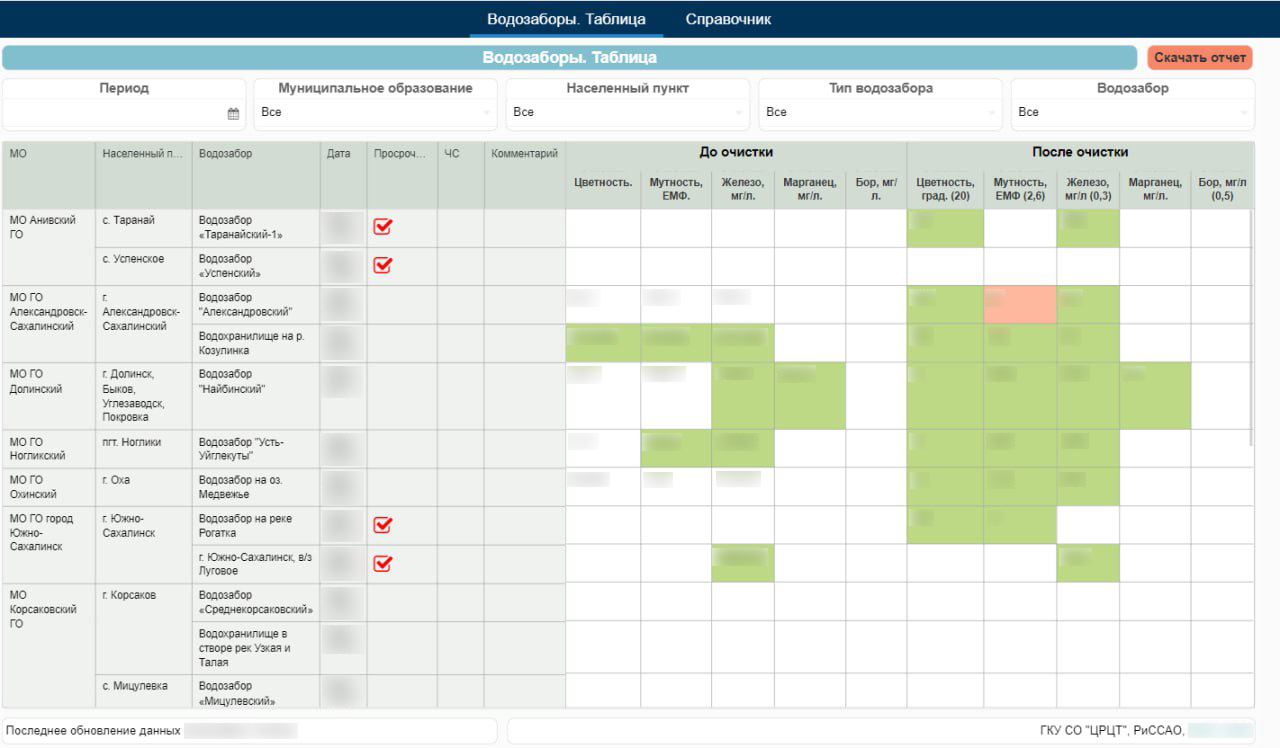The image size is (1280, 748).
Task: Click the После очистки group header
Action: coord(1080,153)
